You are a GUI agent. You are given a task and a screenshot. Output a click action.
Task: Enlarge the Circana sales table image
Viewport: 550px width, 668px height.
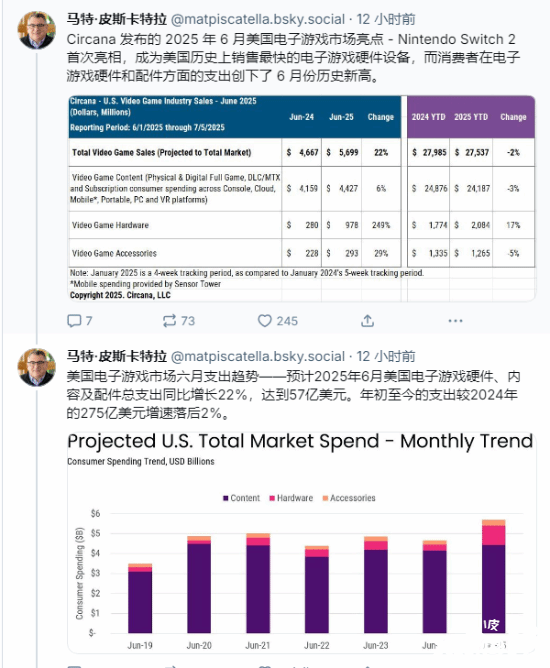pyautogui.click(x=302, y=199)
